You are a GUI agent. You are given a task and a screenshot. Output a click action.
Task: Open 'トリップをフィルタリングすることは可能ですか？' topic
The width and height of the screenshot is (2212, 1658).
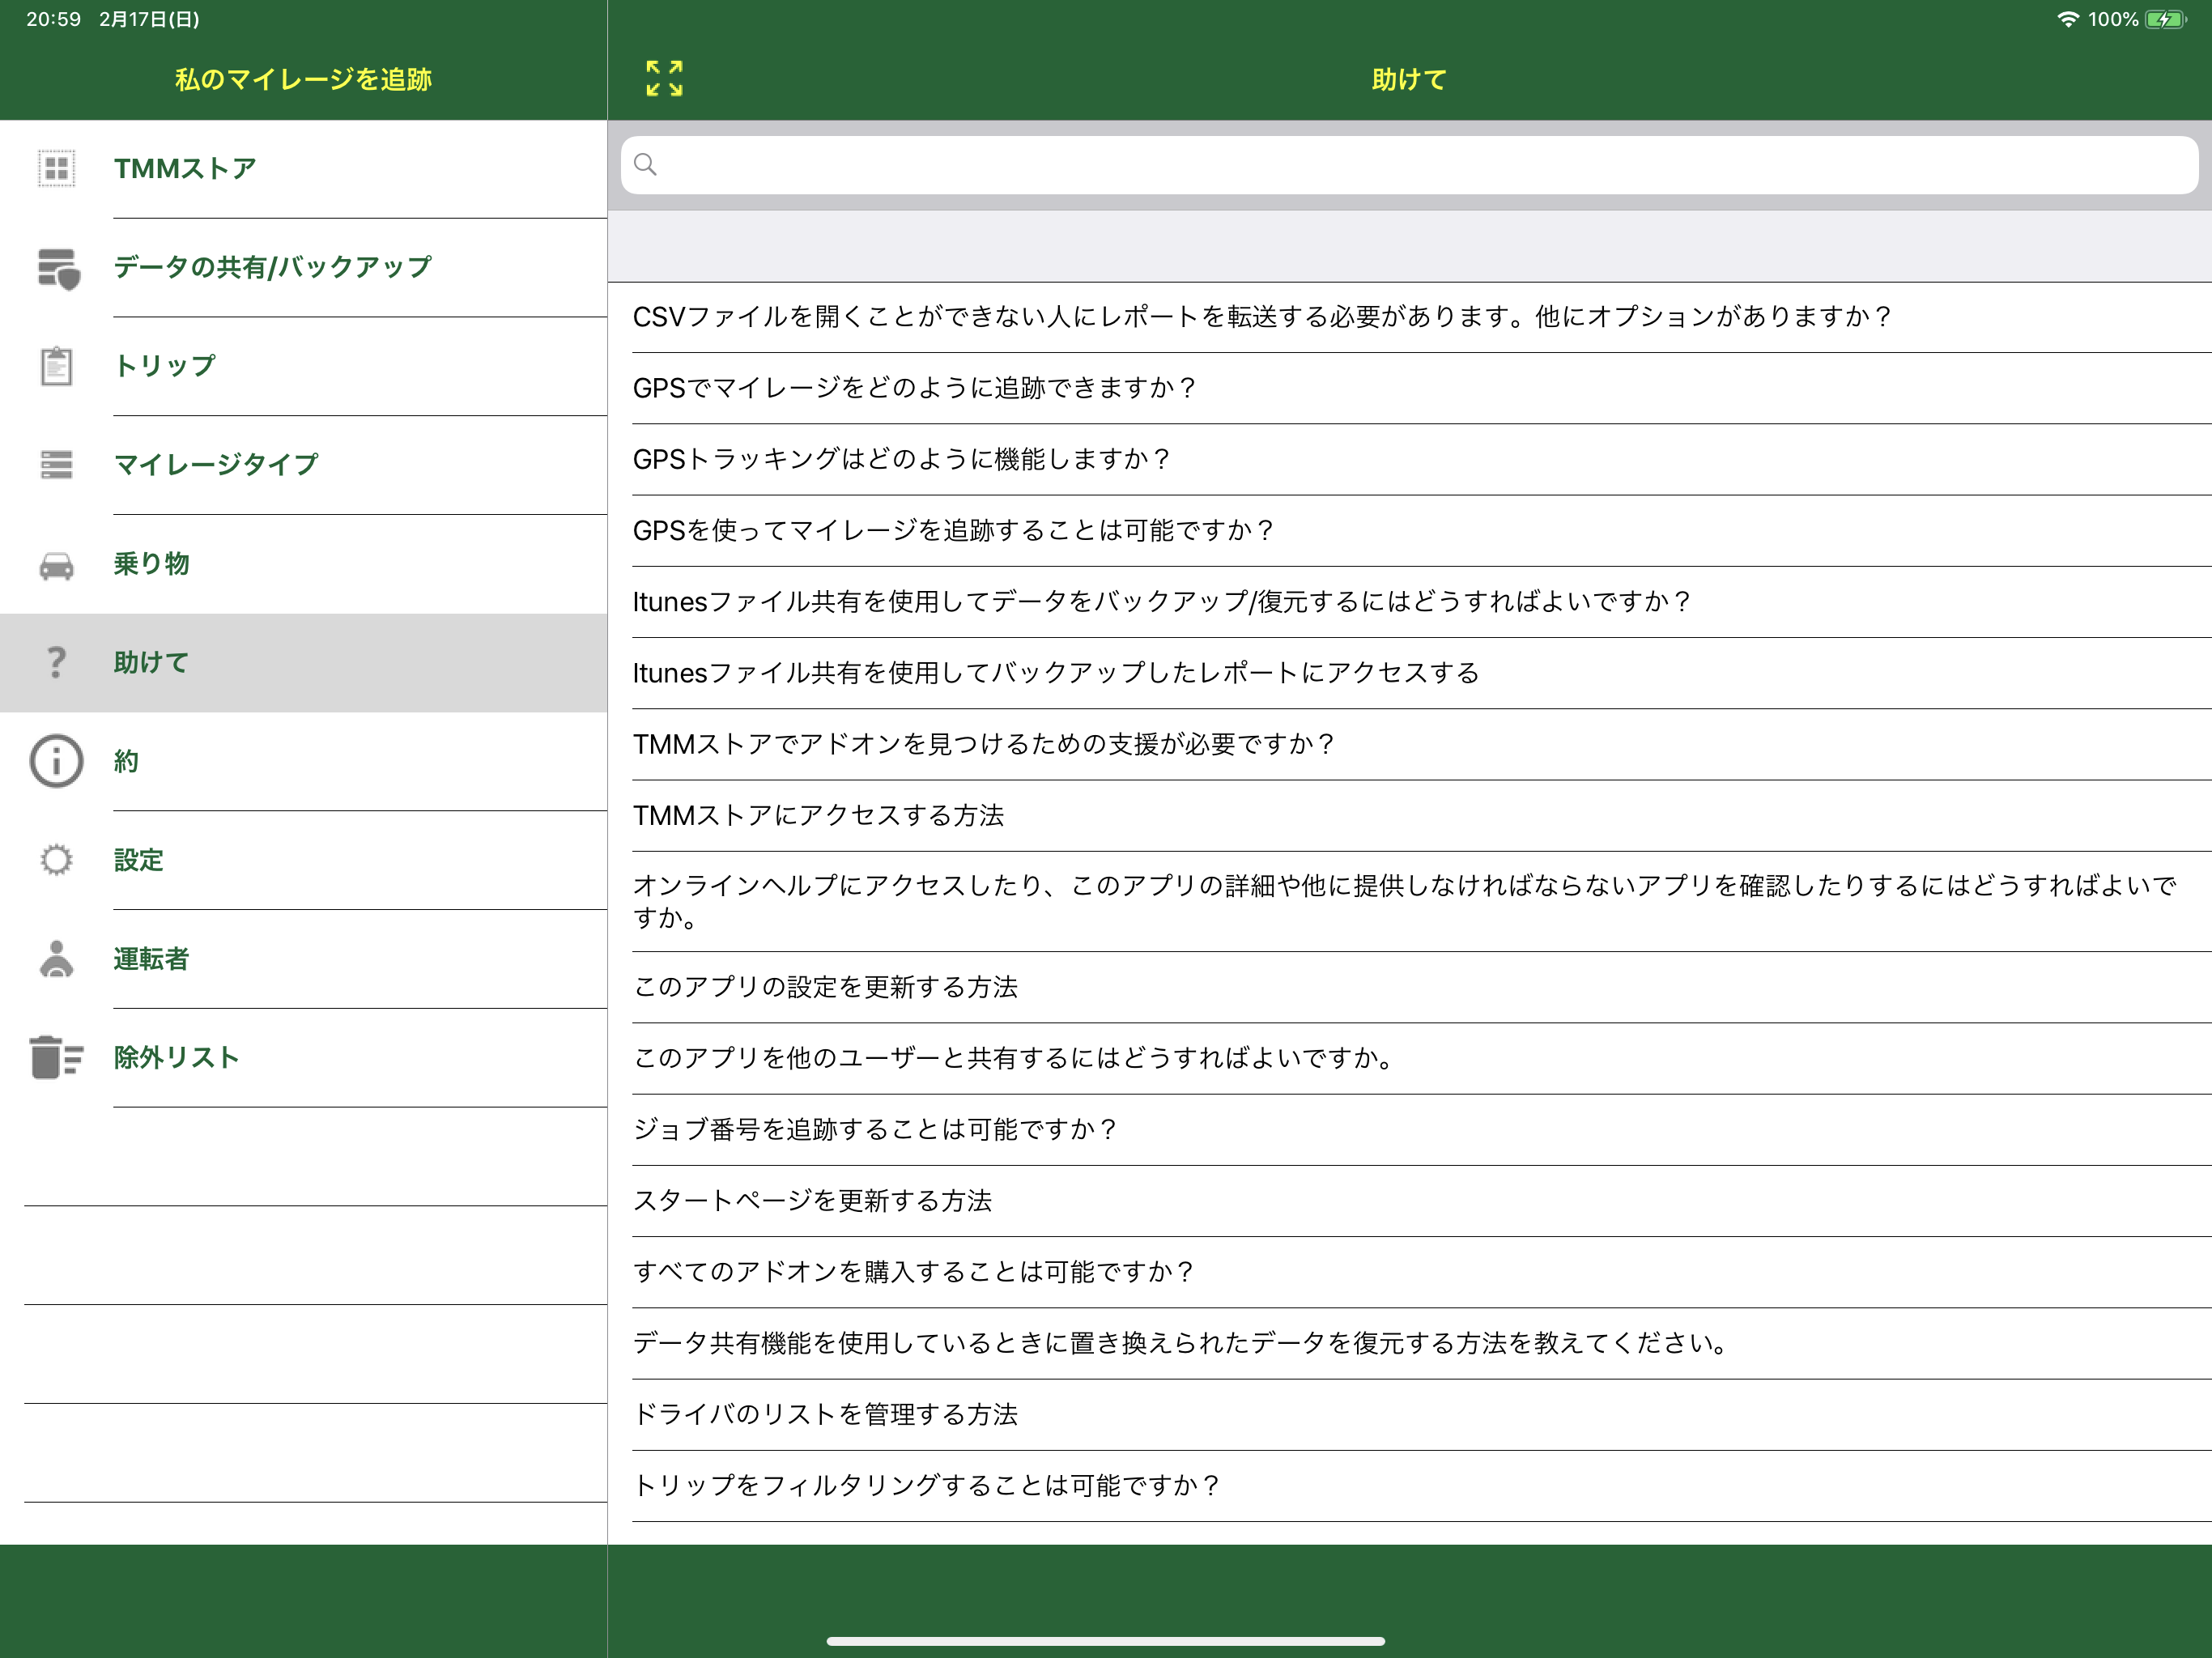click(927, 1485)
